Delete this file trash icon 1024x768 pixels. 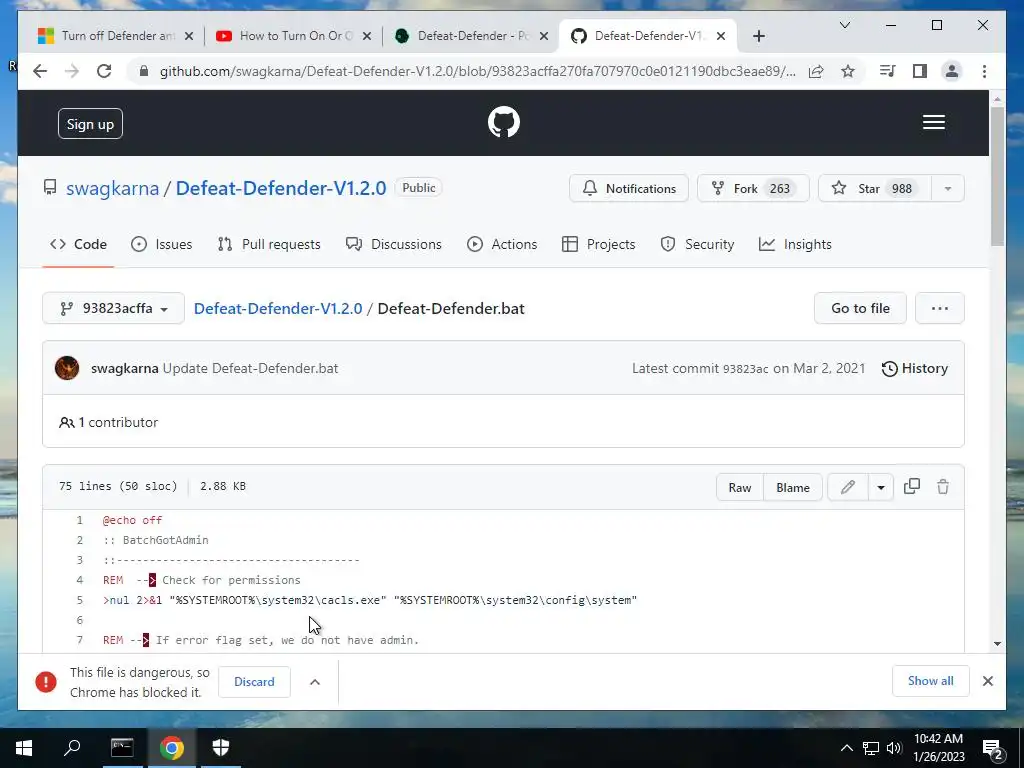pyautogui.click(x=942, y=487)
